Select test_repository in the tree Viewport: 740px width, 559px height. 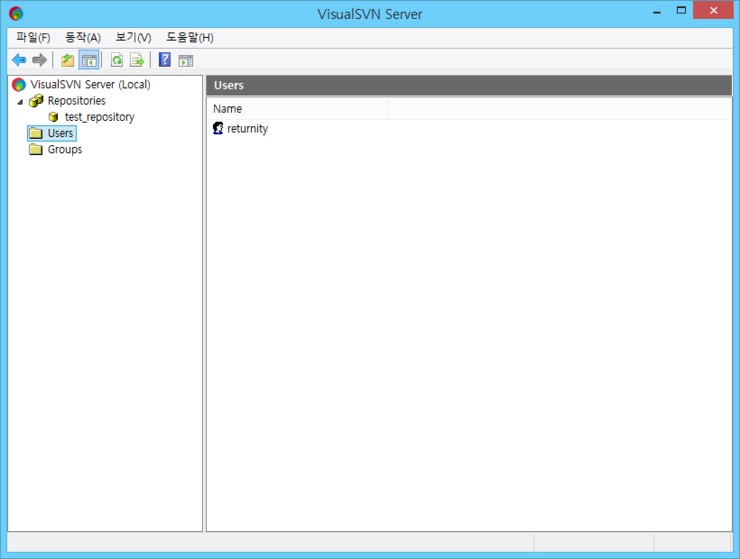pyautogui.click(x=100, y=117)
